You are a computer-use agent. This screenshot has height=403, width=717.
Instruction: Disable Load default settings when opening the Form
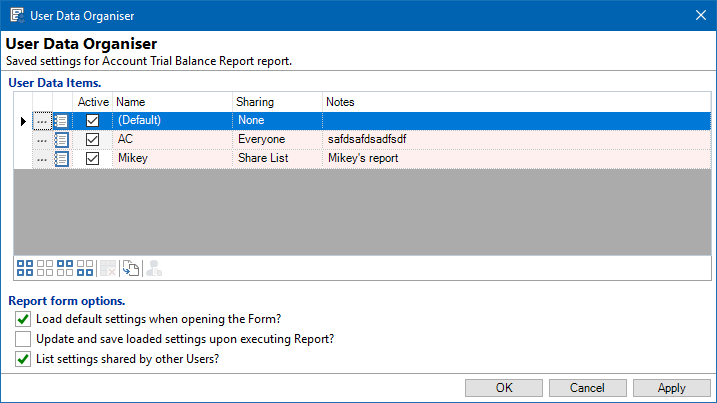[23, 319]
